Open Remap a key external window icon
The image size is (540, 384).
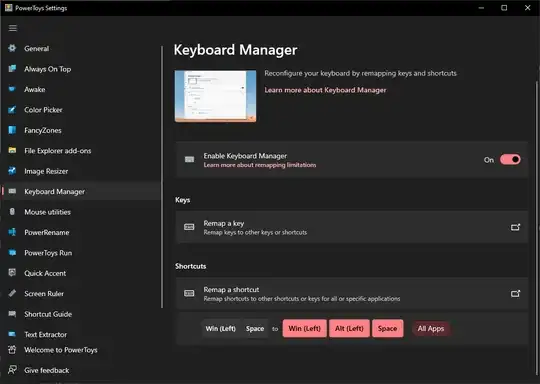515,227
